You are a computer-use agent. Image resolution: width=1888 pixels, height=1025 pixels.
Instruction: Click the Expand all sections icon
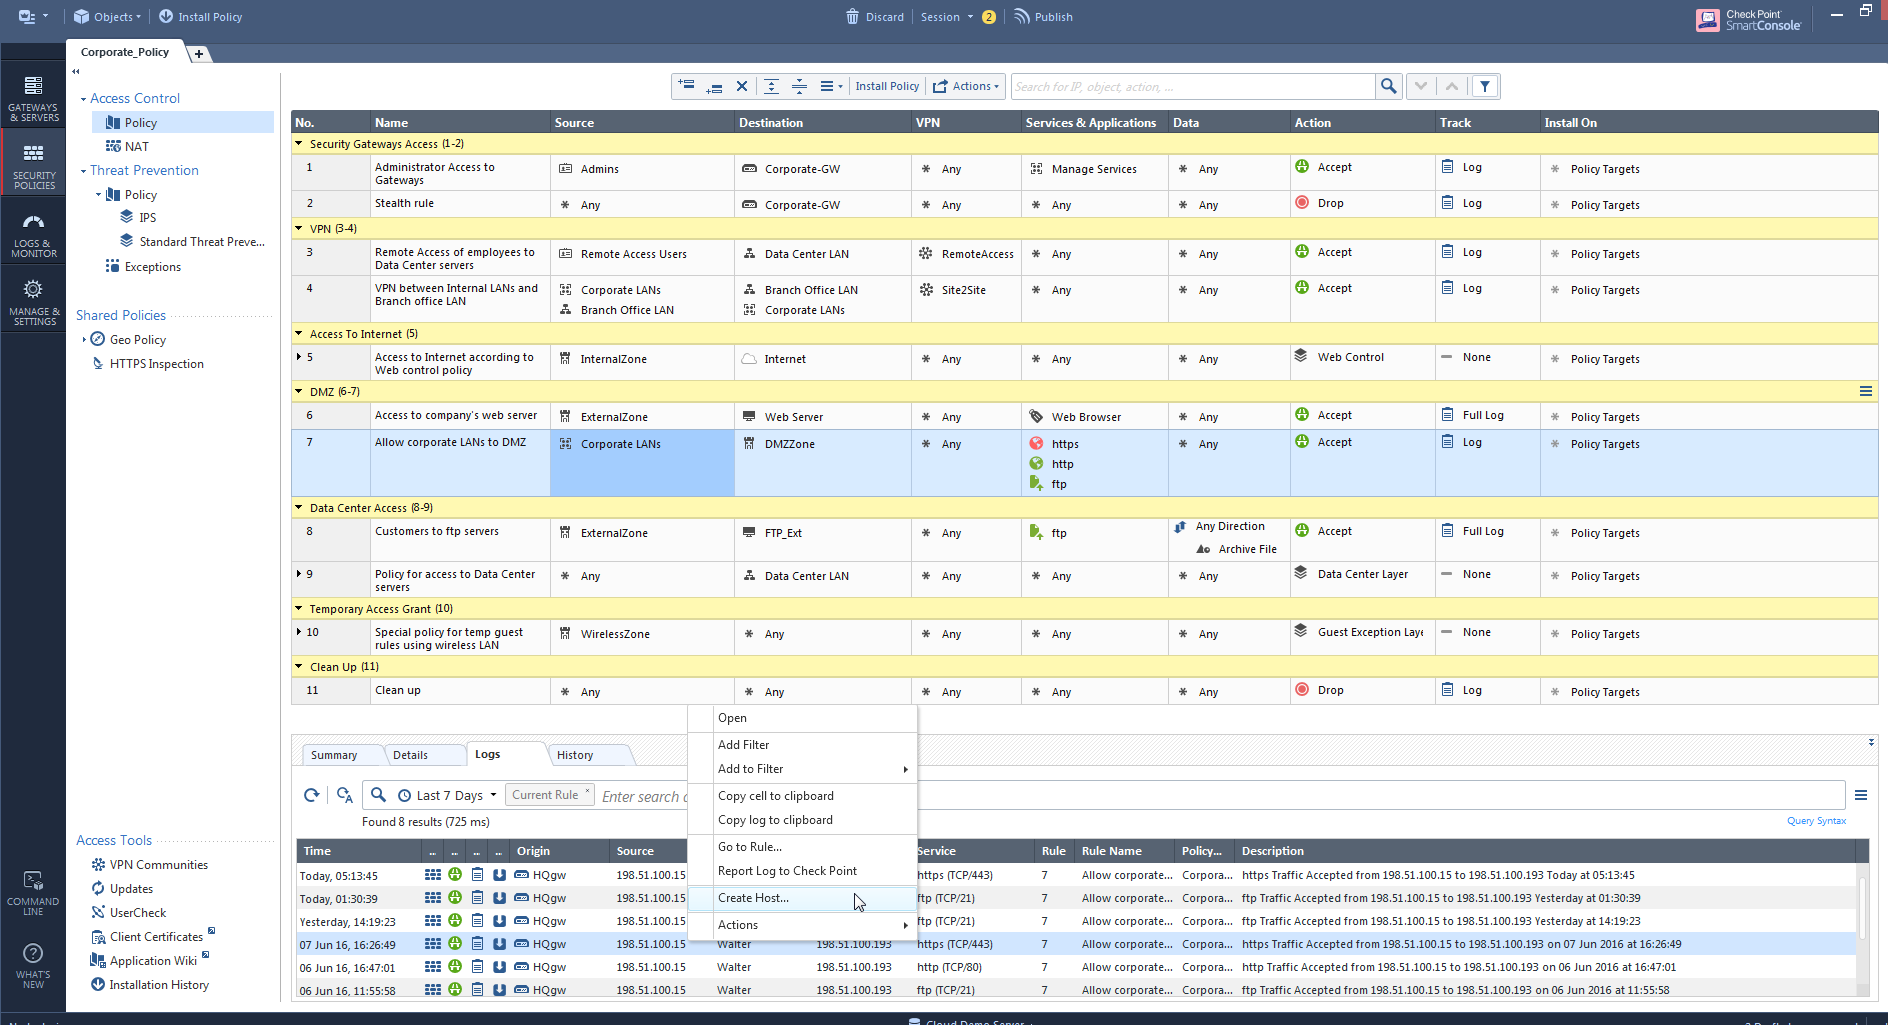click(x=771, y=86)
